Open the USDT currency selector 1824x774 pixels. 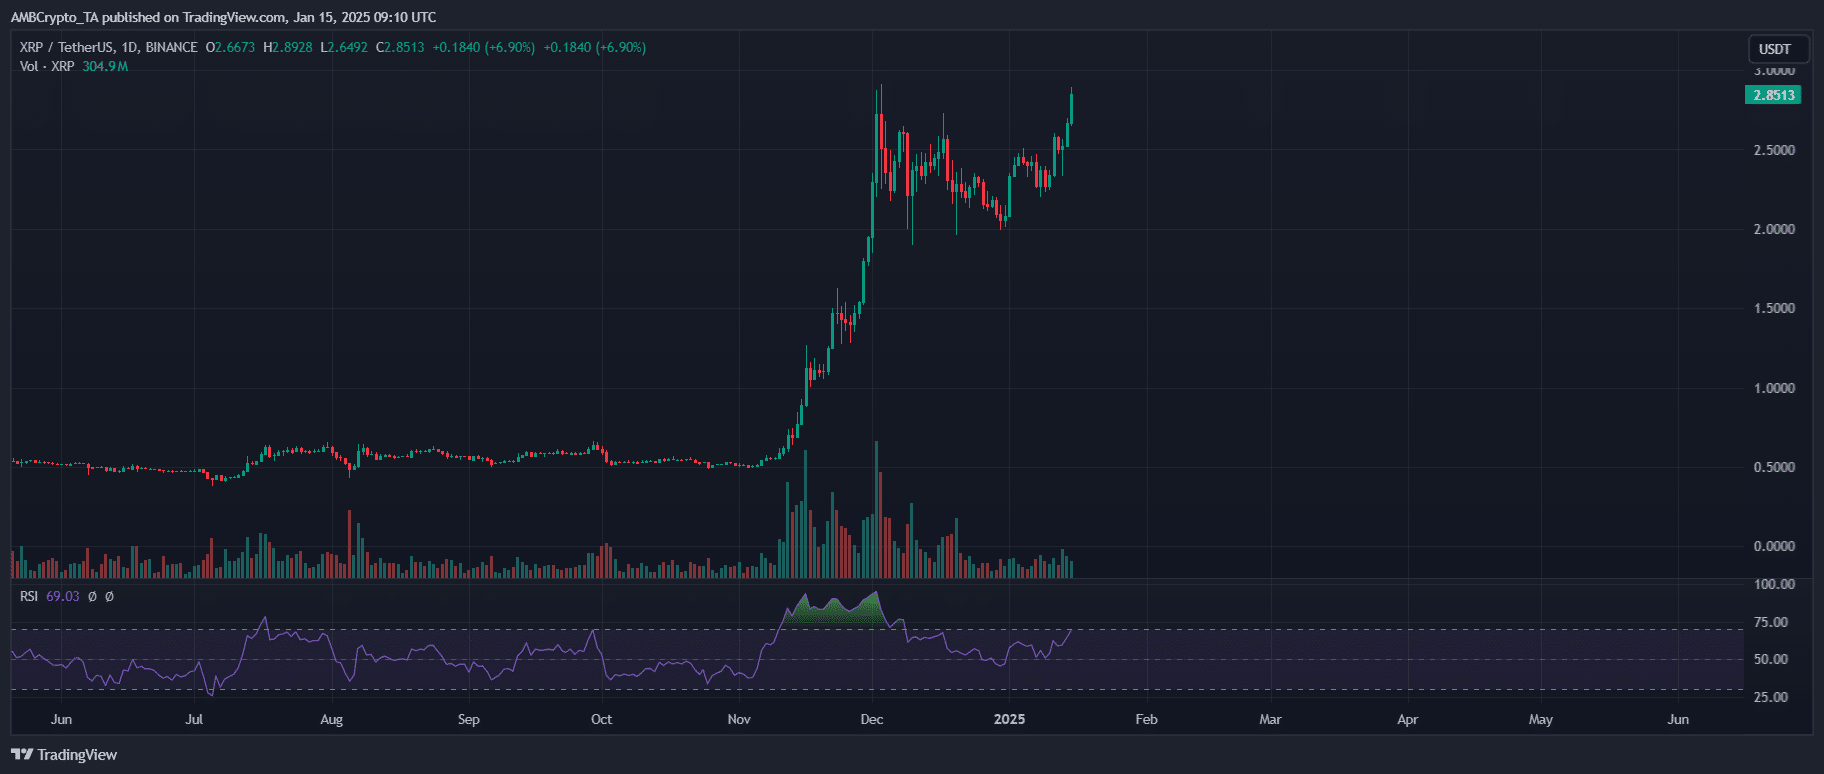tap(1775, 49)
